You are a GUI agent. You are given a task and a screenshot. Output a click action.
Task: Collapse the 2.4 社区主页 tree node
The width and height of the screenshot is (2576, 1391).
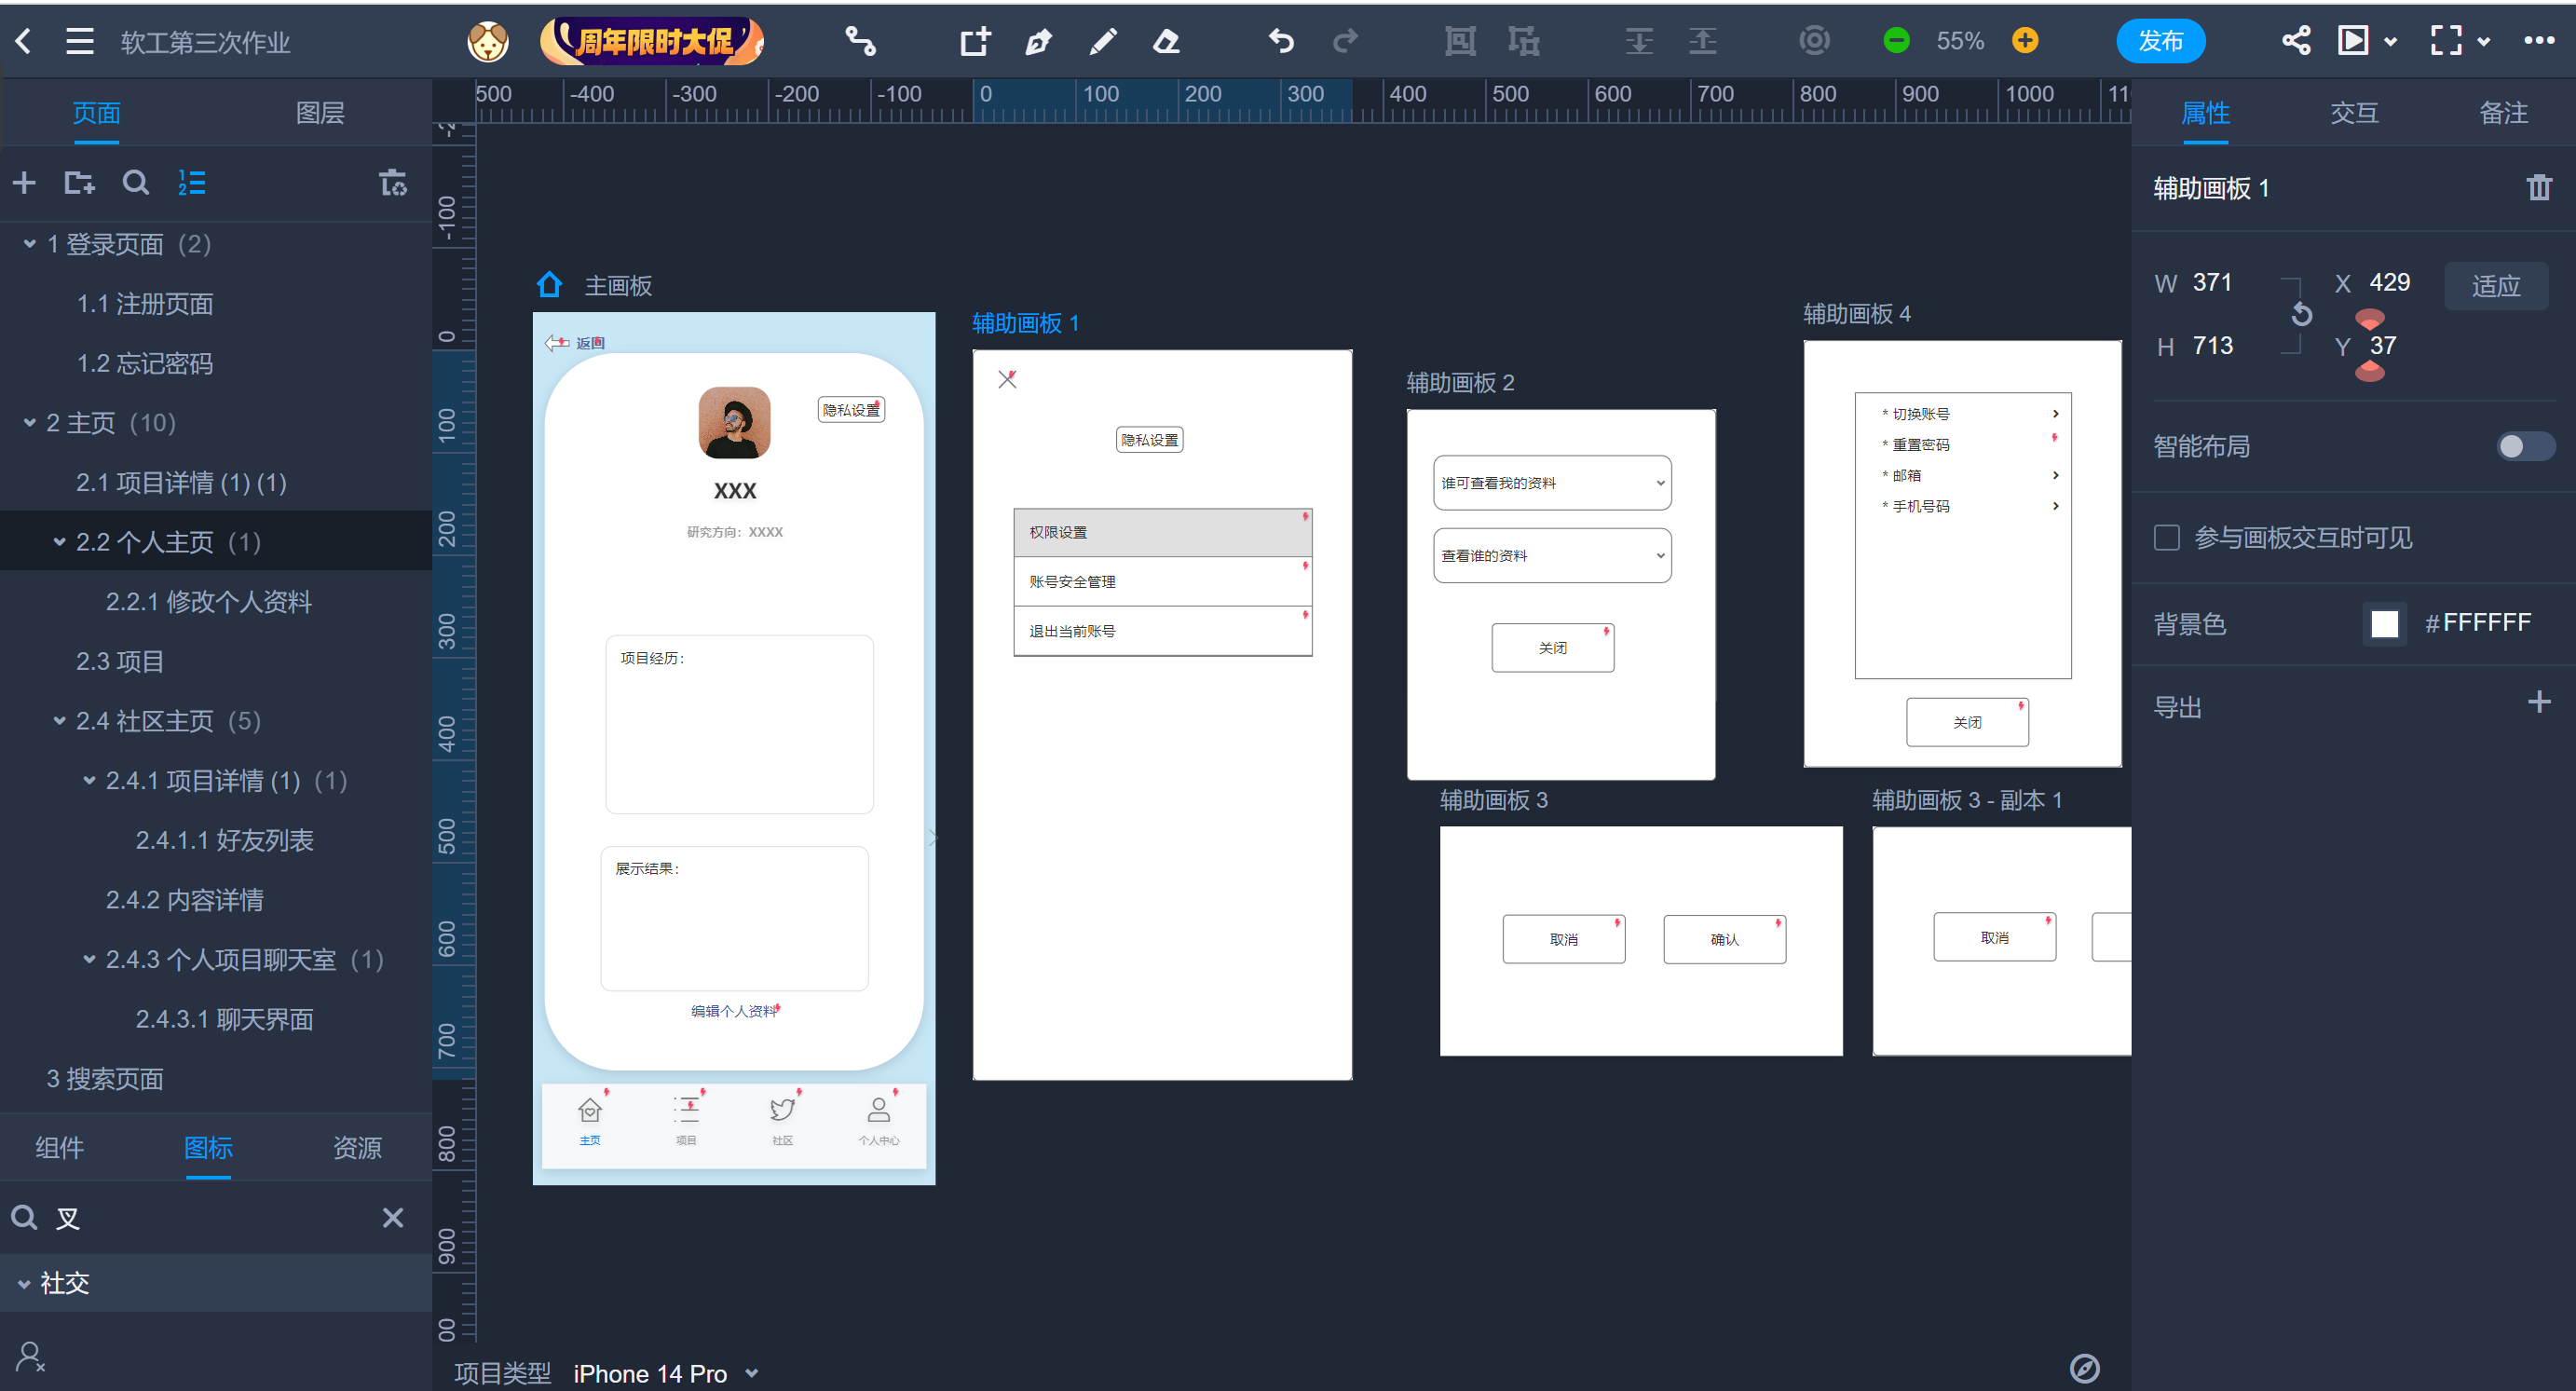pos(59,721)
